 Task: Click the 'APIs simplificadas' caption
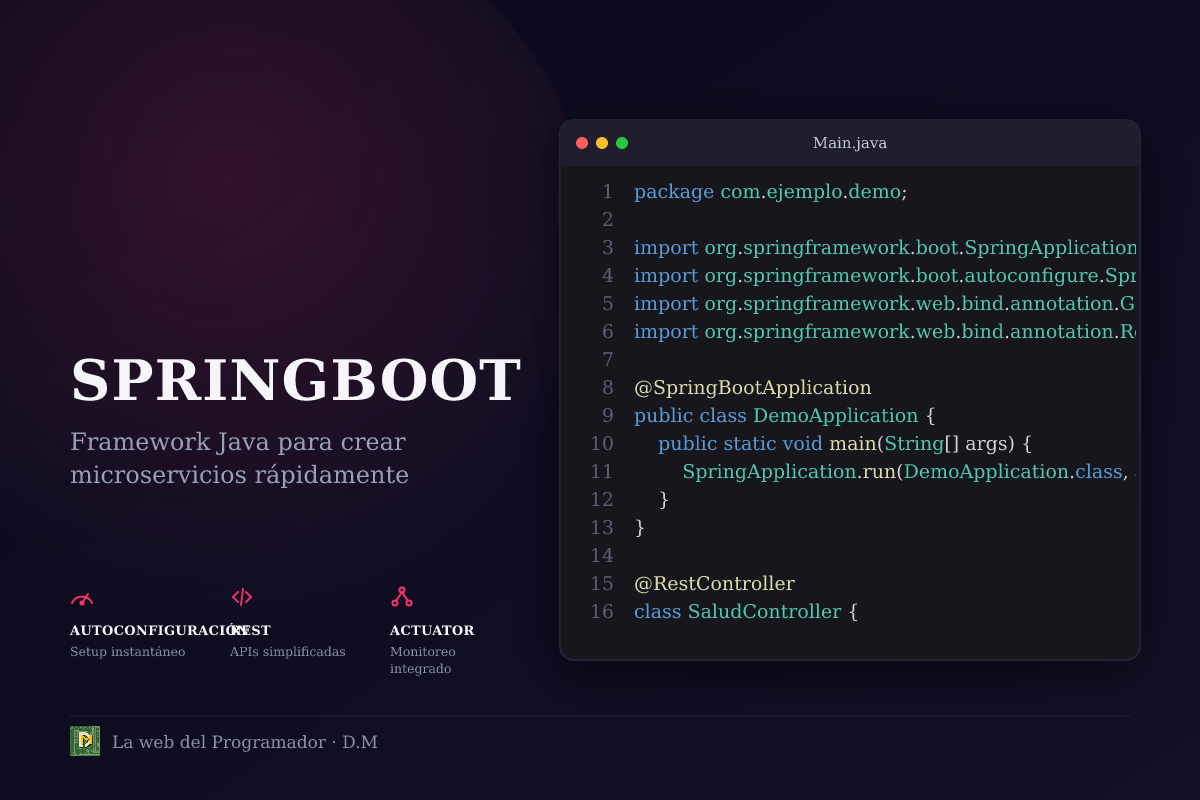click(x=288, y=652)
